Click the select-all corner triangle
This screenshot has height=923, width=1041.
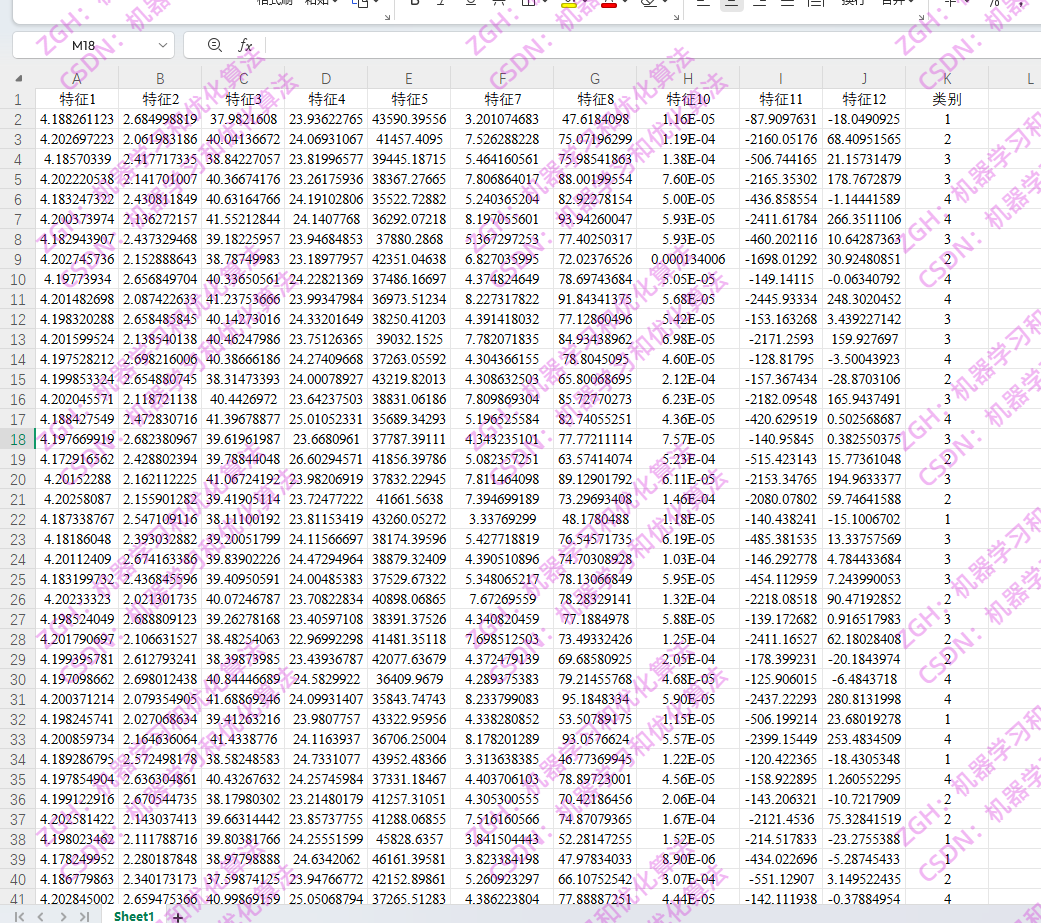click(19, 78)
